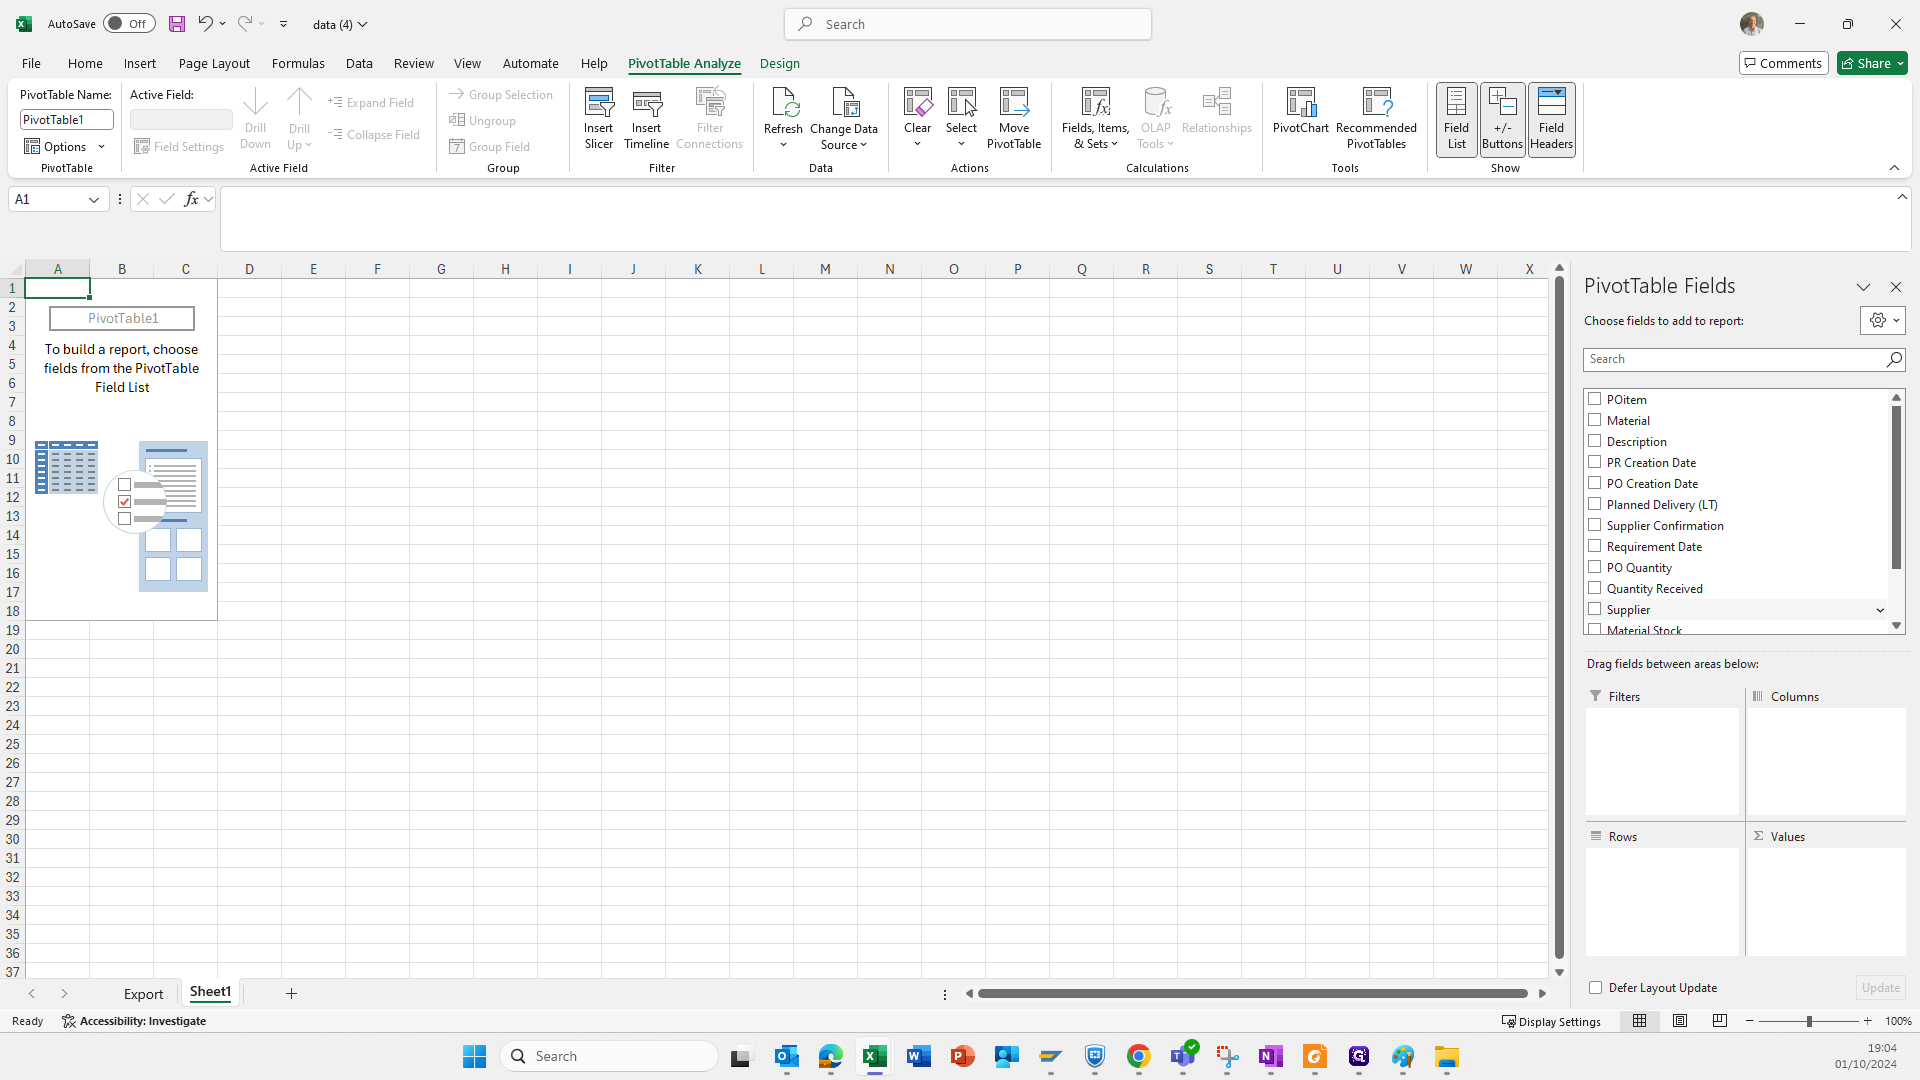Image resolution: width=1920 pixels, height=1080 pixels.
Task: Click the zoom slider handle
Action: pyautogui.click(x=1808, y=1021)
